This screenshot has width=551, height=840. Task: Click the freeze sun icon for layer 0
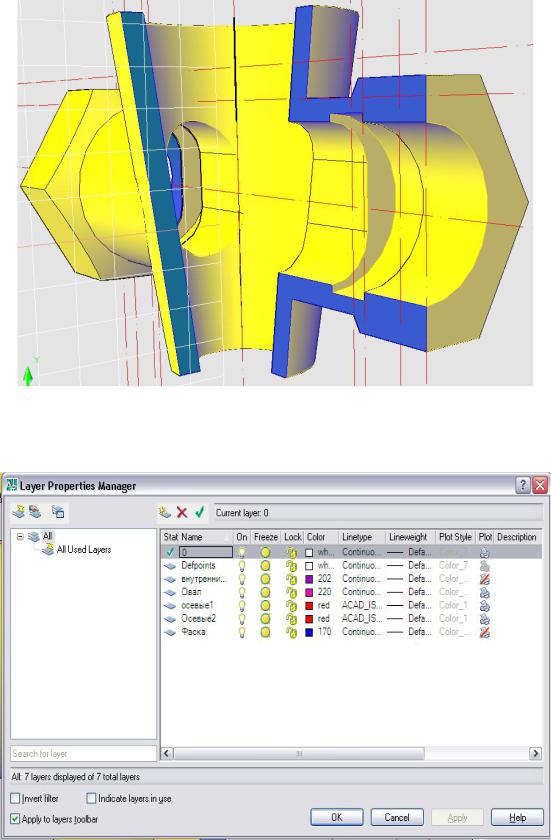tap(265, 552)
